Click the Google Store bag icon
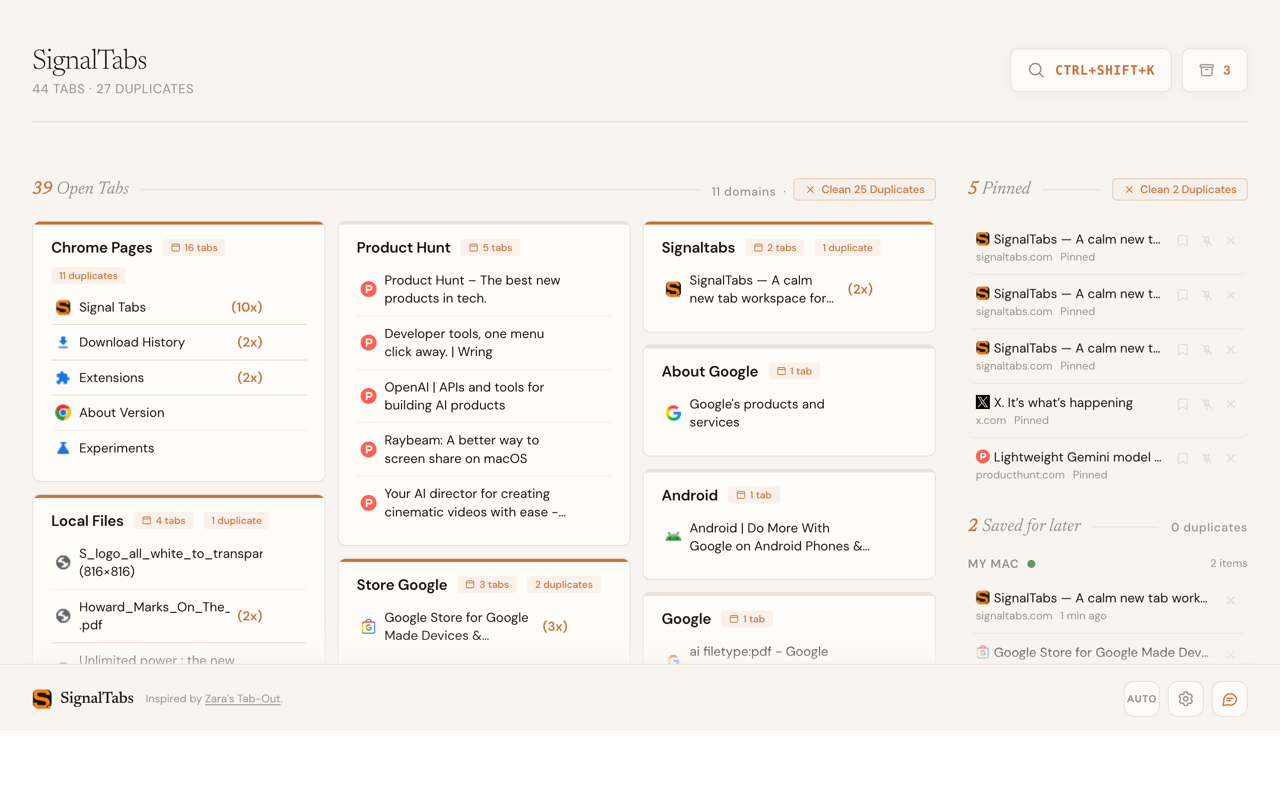Viewport: 1280px width, 800px height. click(368, 626)
